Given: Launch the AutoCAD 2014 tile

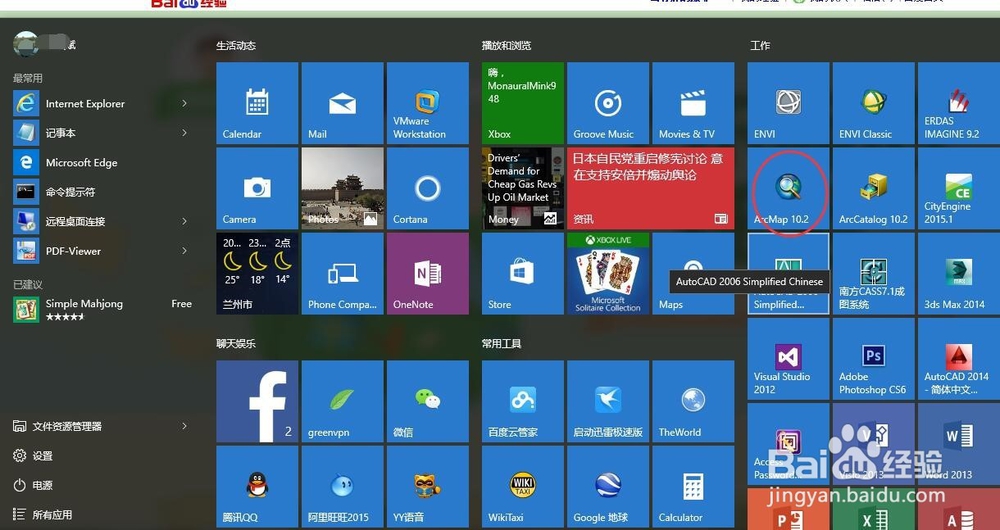Looking at the screenshot, I should pyautogui.click(x=959, y=359).
